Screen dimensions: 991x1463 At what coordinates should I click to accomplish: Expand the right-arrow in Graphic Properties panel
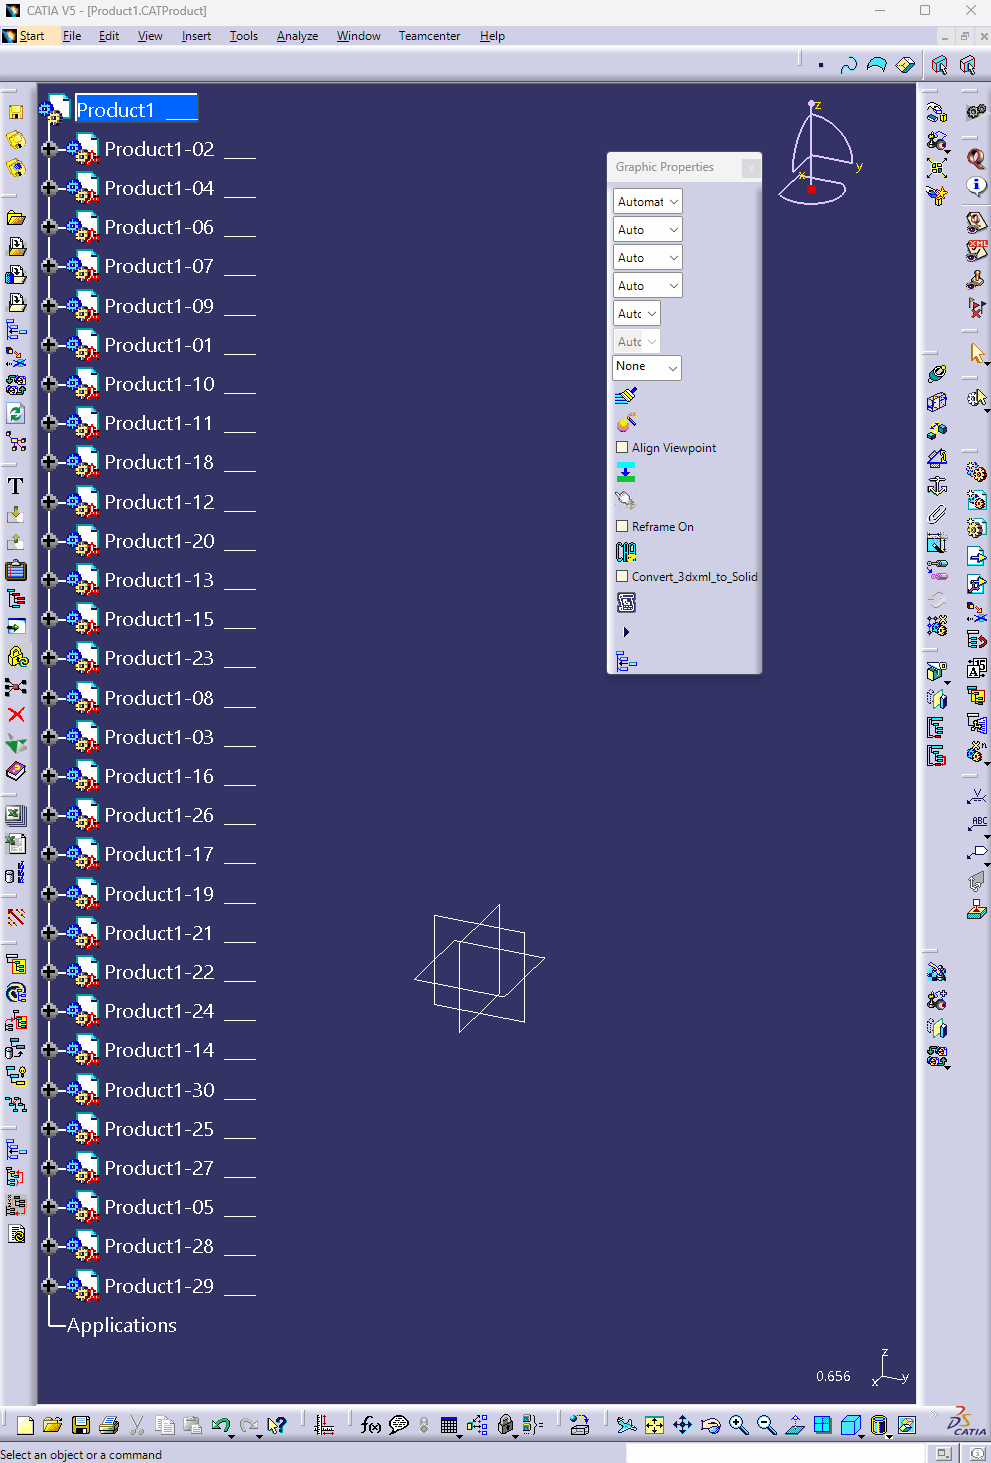[x=626, y=632]
